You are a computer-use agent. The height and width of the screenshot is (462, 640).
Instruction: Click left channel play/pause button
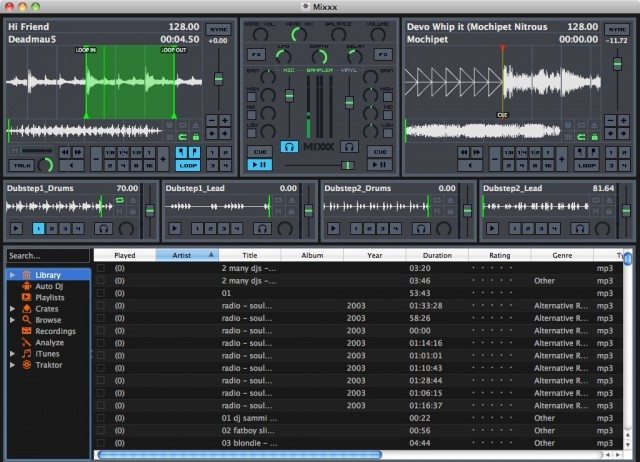tap(260, 164)
